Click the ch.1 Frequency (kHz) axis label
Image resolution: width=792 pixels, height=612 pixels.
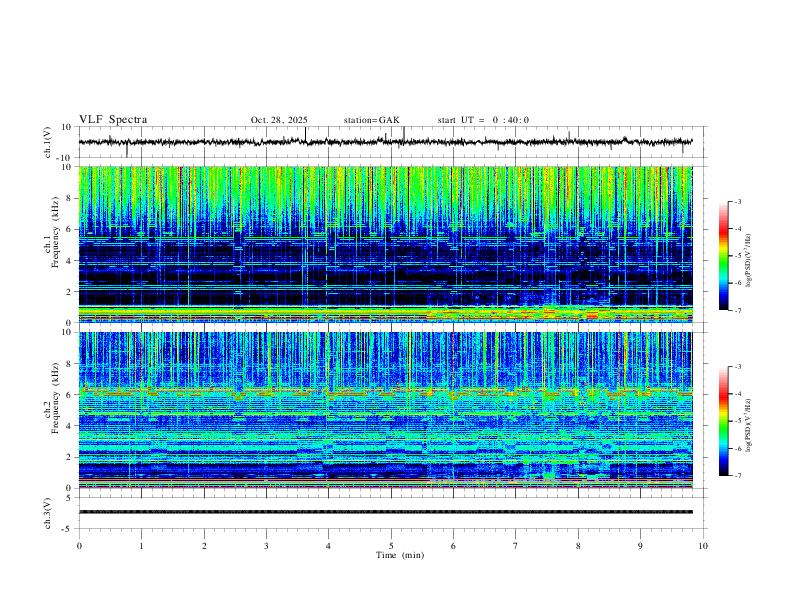tap(51, 233)
